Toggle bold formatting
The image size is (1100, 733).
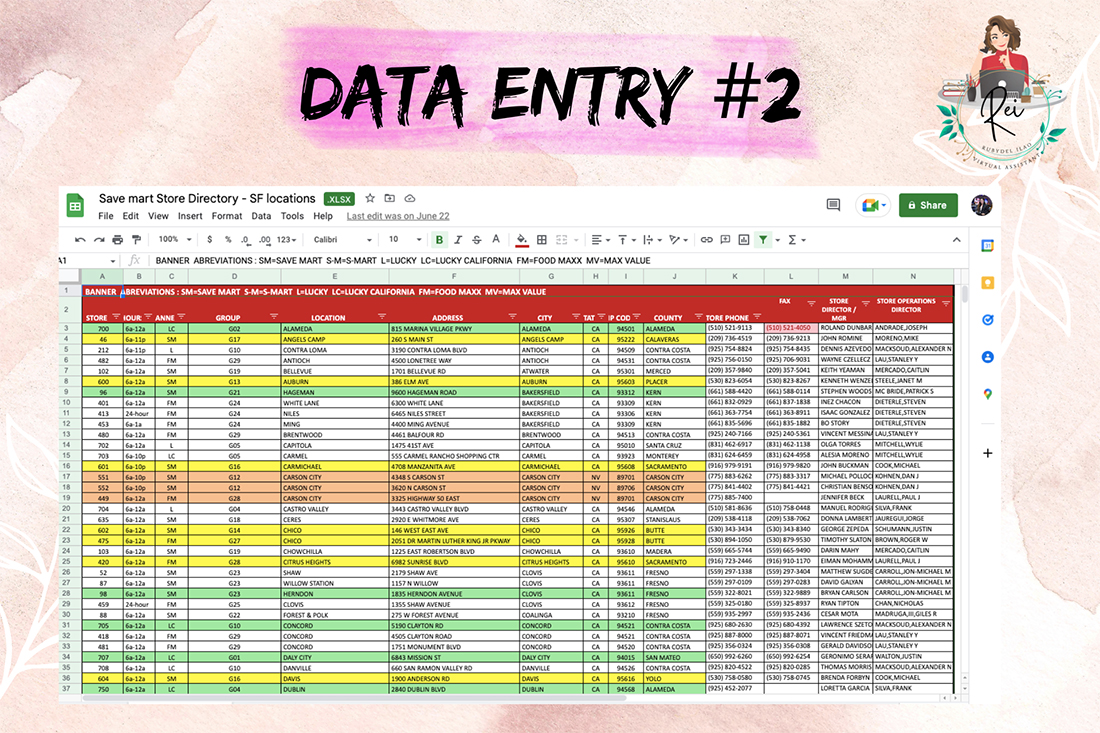439,240
